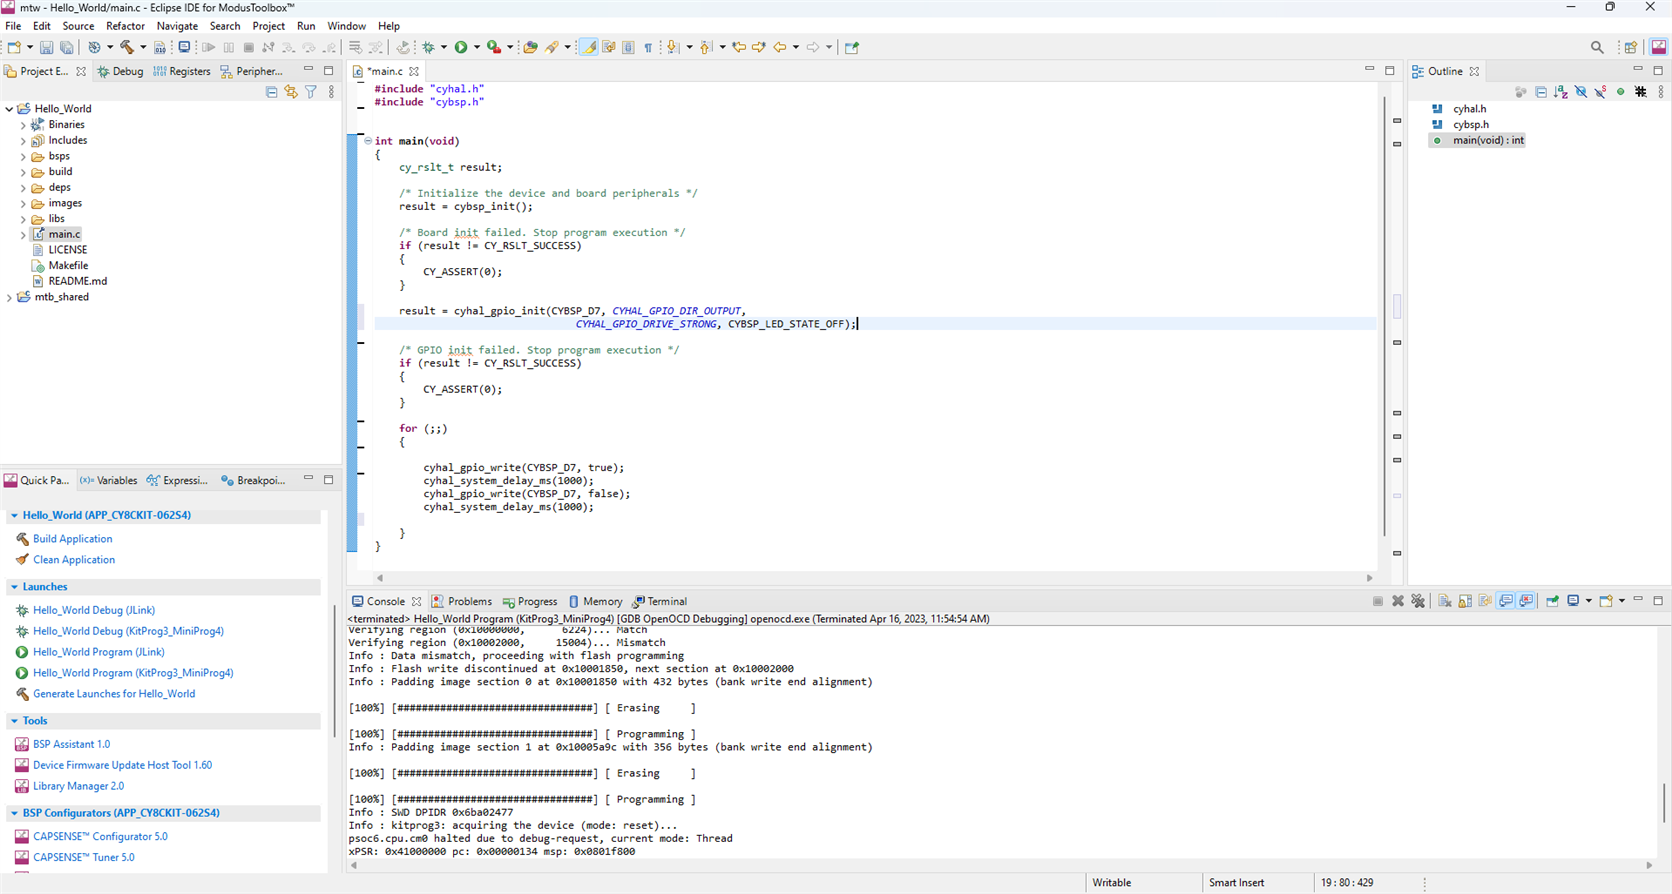Click the Display Selected Console icon
Screen dimensions: 1672x894
pyautogui.click(x=1573, y=601)
